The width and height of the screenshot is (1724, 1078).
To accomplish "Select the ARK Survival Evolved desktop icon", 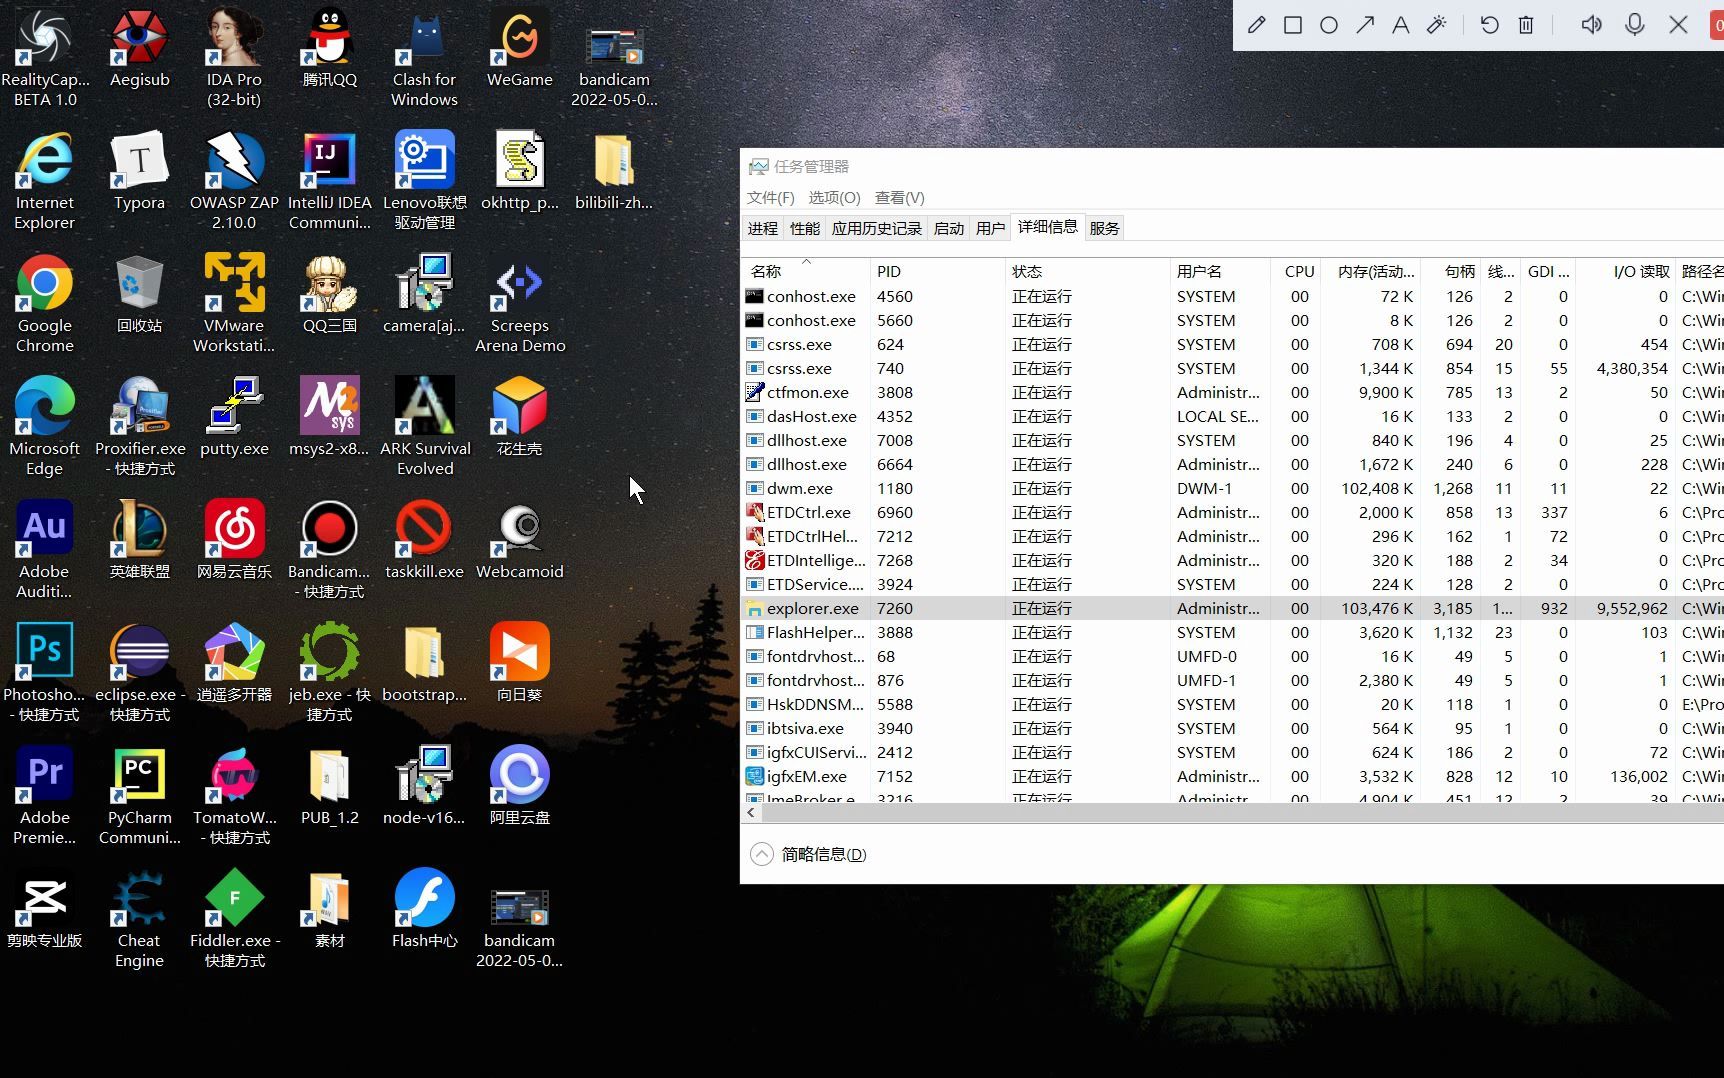I will (x=424, y=427).
